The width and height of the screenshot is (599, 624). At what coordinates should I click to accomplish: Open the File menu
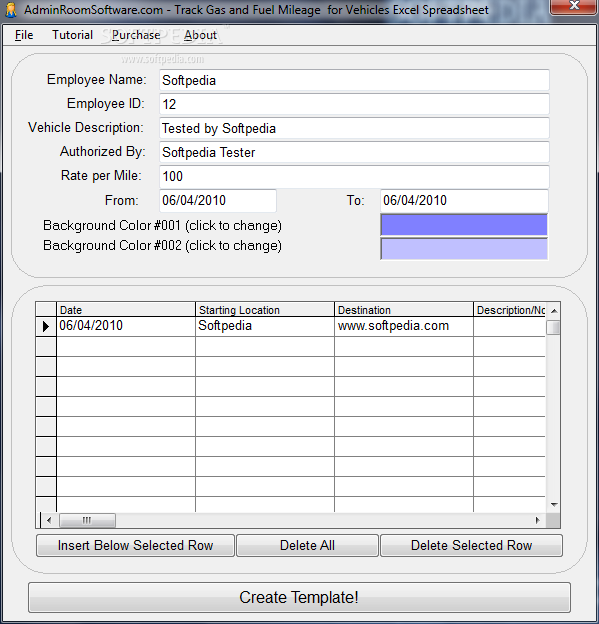click(x=24, y=35)
